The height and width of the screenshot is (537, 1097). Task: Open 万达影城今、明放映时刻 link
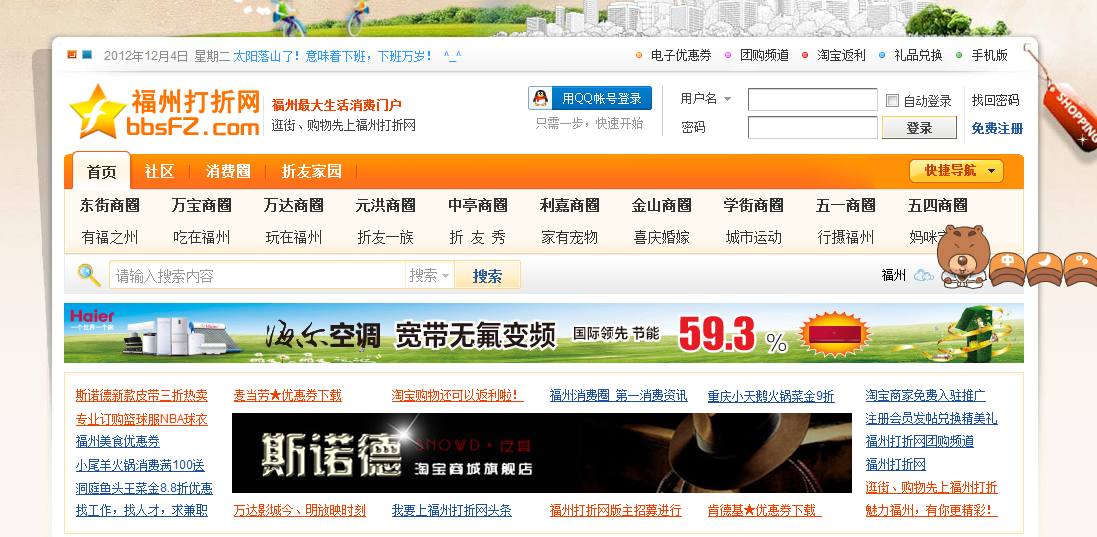pyautogui.click(x=299, y=510)
